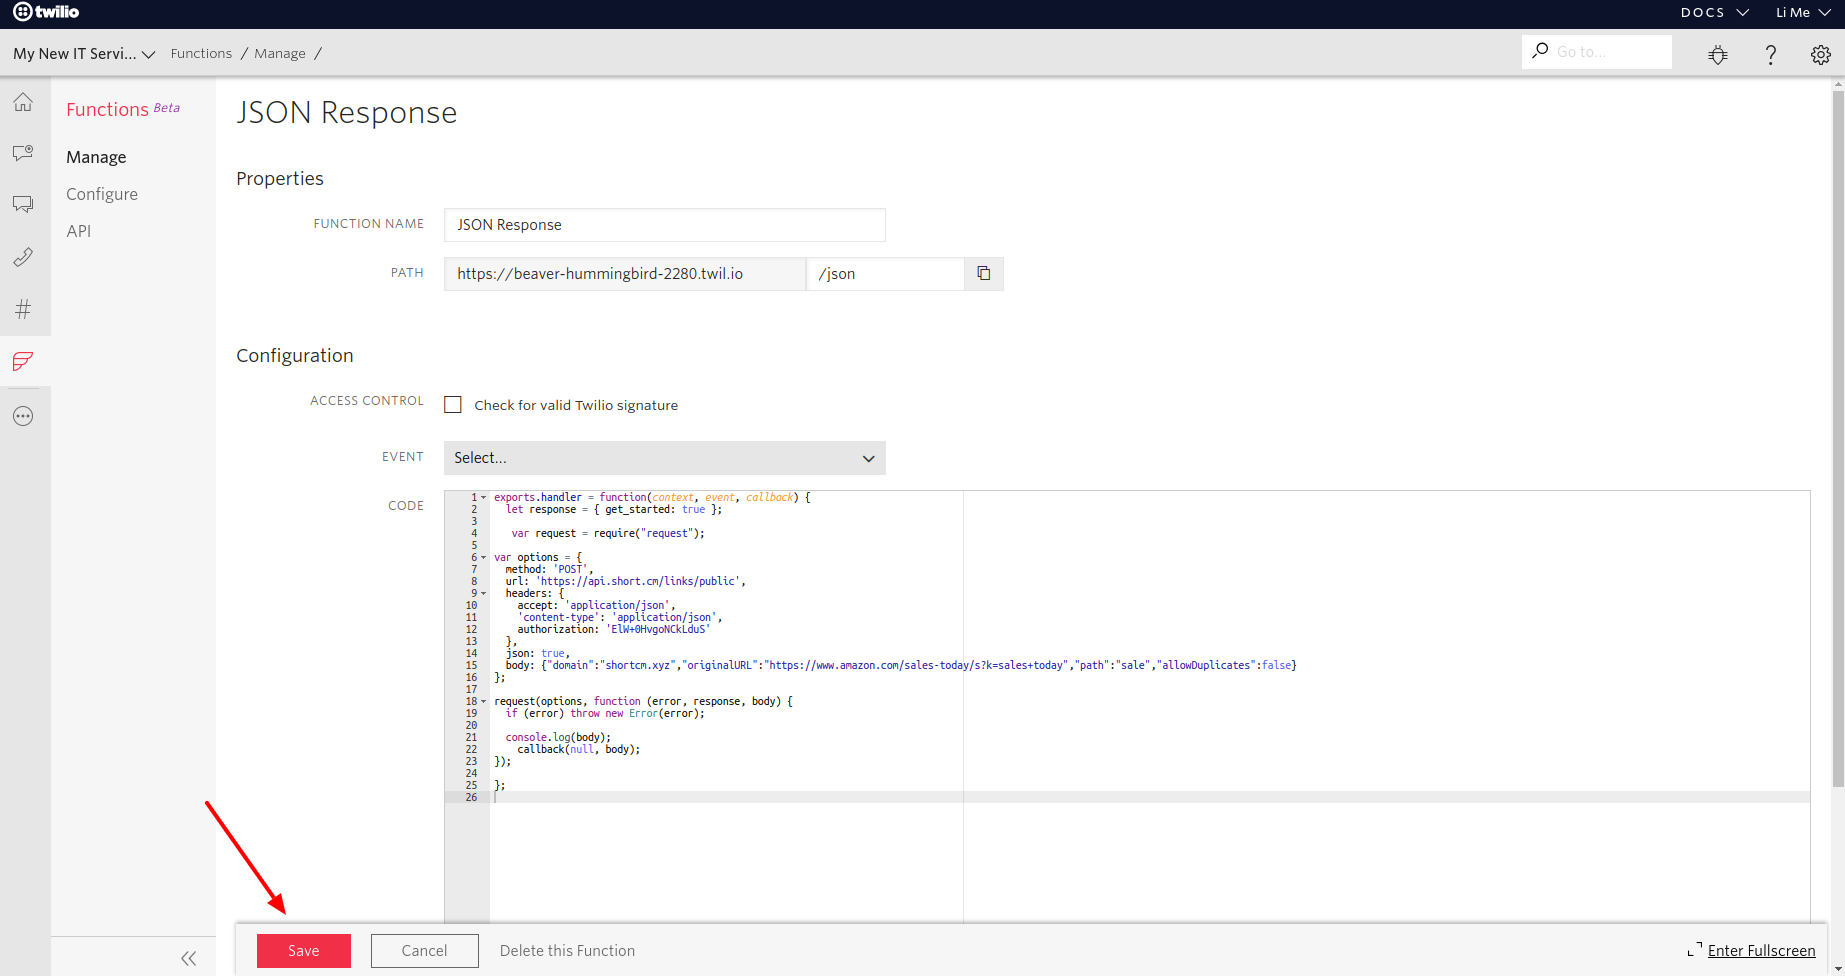Open the phone numbers icon in sidebar
Screen dimensions: 1845x976
23,257
